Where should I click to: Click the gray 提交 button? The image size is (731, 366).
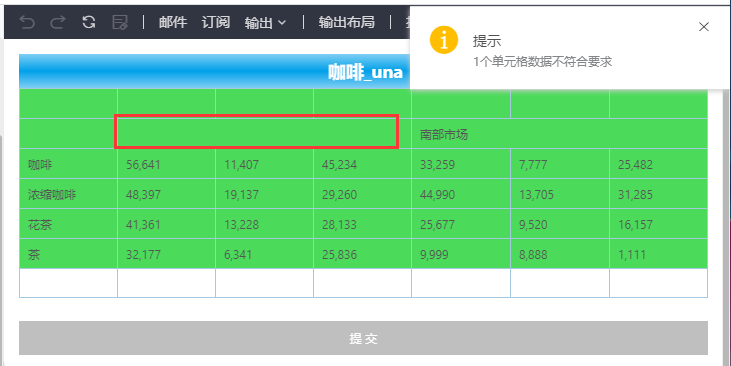[363, 338]
